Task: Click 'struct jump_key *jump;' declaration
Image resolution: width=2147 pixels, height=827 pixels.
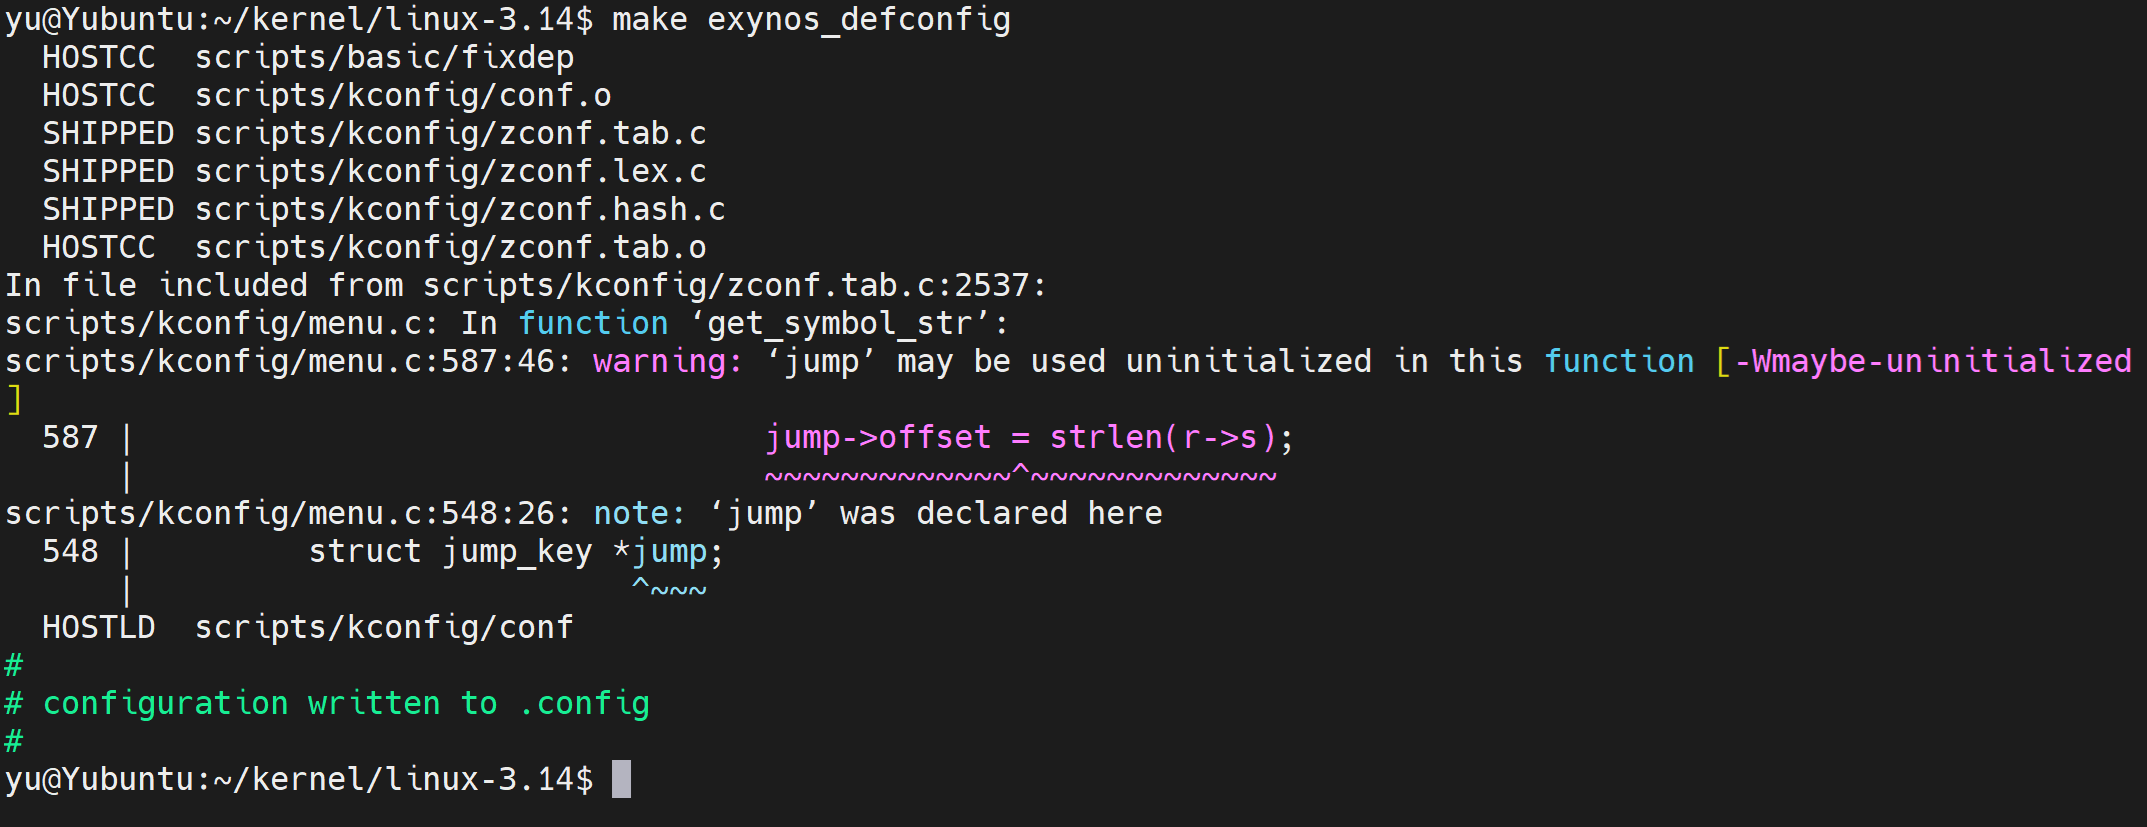Action: click(x=515, y=551)
